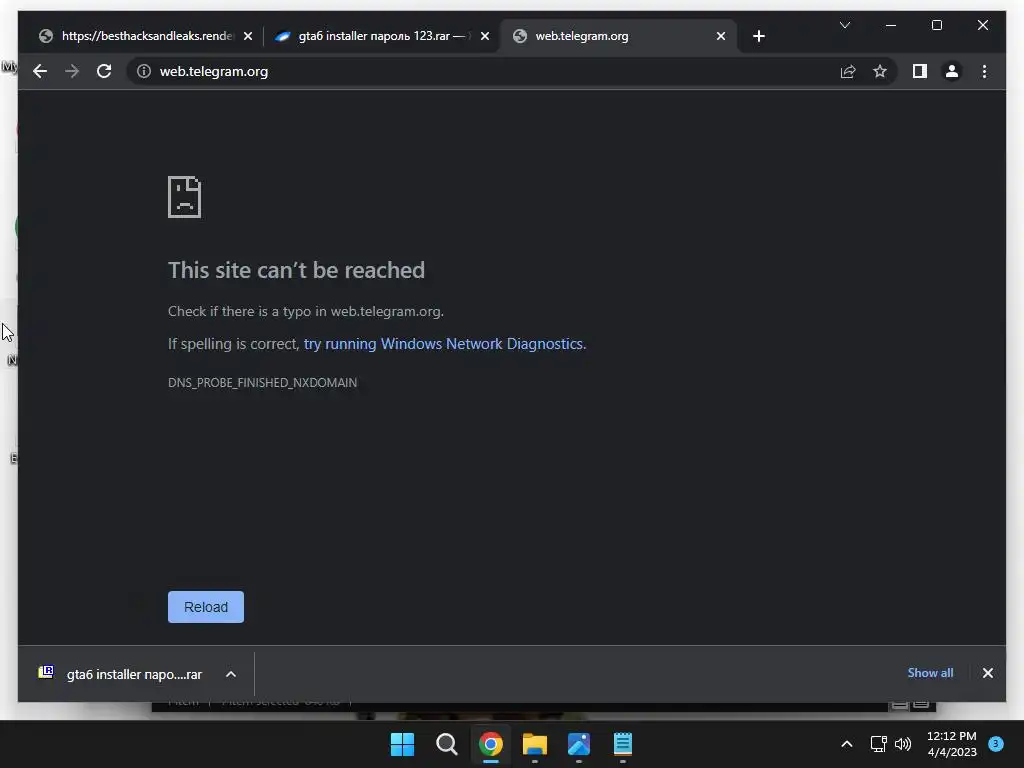This screenshot has height=768, width=1024.
Task: Open the clock and calendar flyout
Action: coord(952,744)
